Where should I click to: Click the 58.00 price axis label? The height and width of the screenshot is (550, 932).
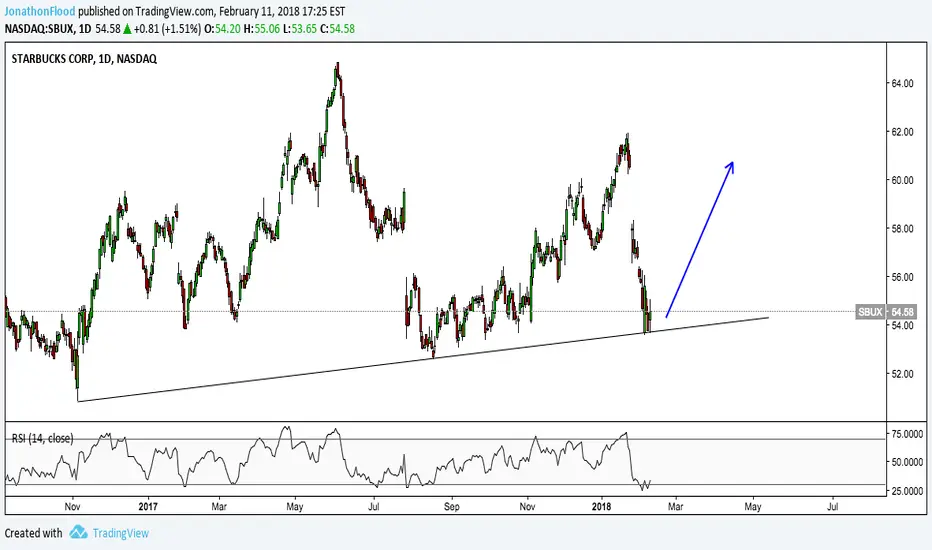pyautogui.click(x=902, y=229)
